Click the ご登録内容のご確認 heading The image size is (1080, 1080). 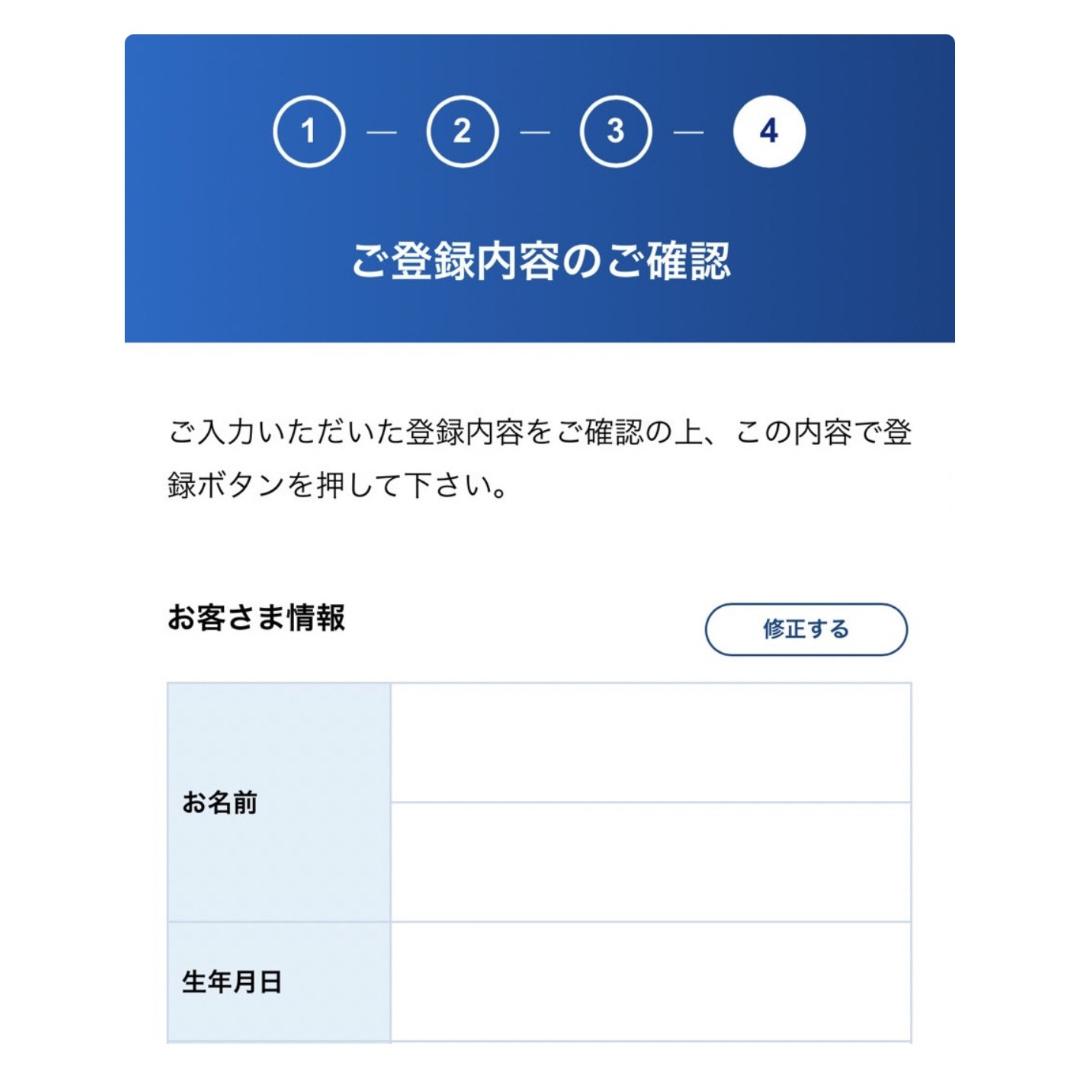tap(540, 260)
